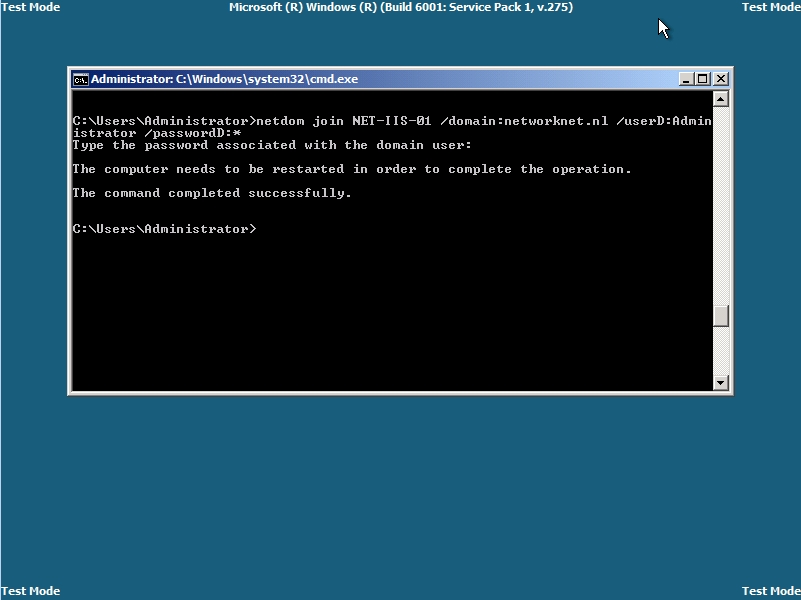This screenshot has width=801, height=600.
Task: Click 'Type the password associated with the domain user:' line
Action: [272, 145]
